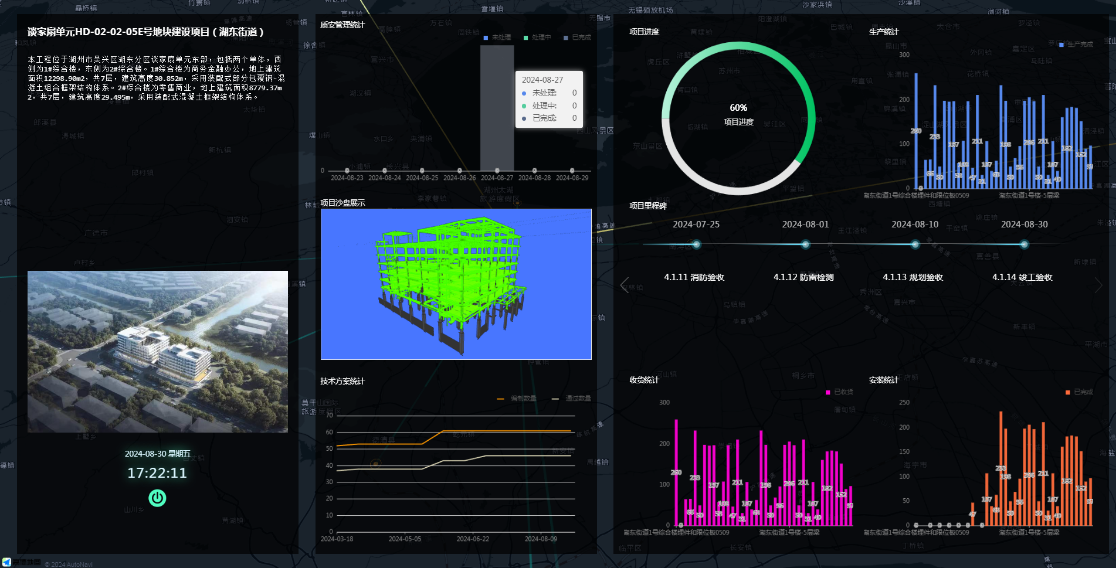Click the 4.1.11 消防验收 milestone label

pyautogui.click(x=693, y=277)
